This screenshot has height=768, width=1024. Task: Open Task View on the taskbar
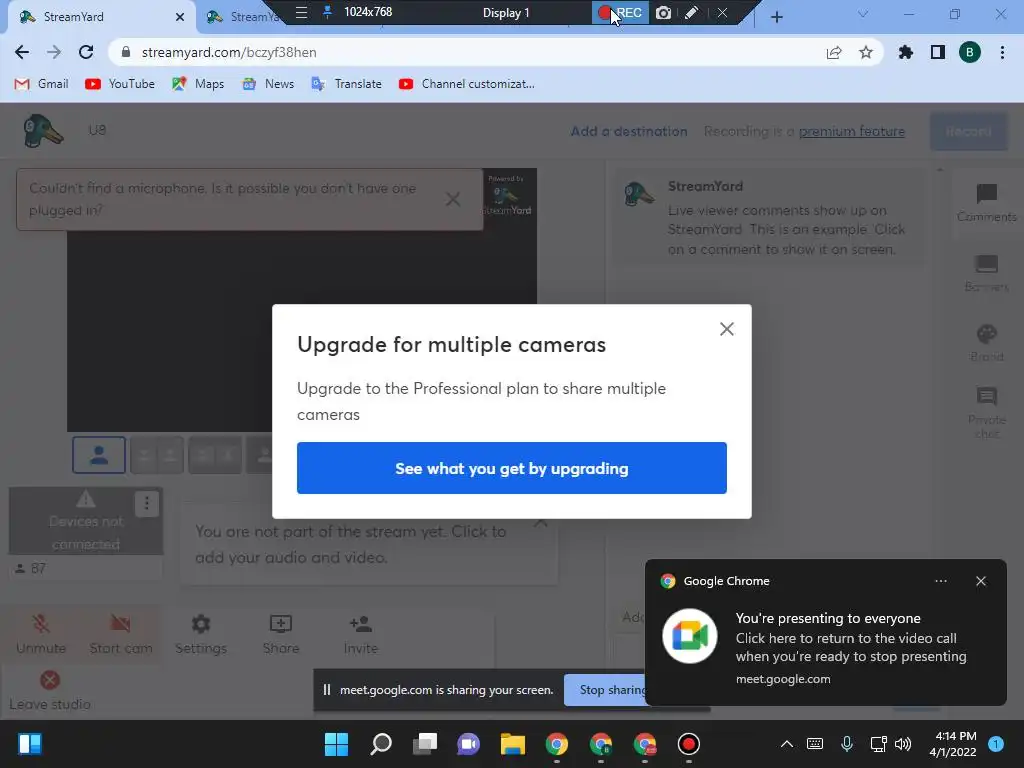tap(425, 744)
